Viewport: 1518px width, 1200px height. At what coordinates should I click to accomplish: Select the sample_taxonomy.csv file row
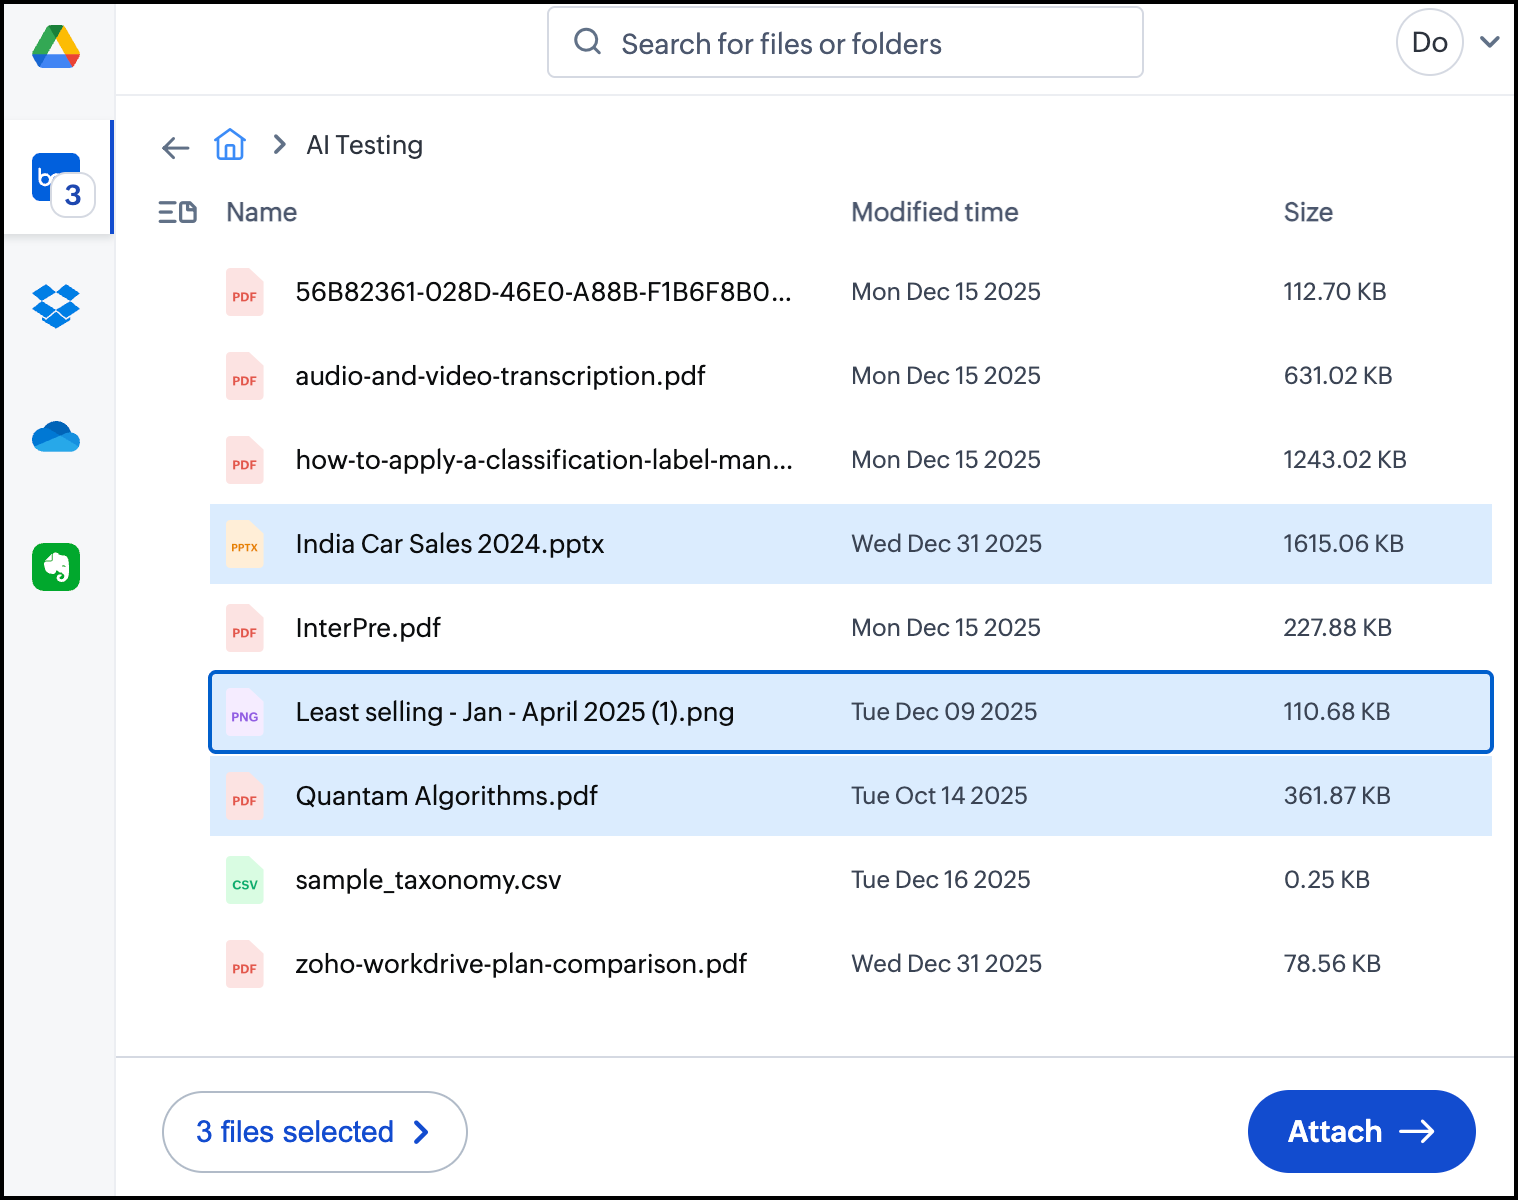[x=428, y=880]
